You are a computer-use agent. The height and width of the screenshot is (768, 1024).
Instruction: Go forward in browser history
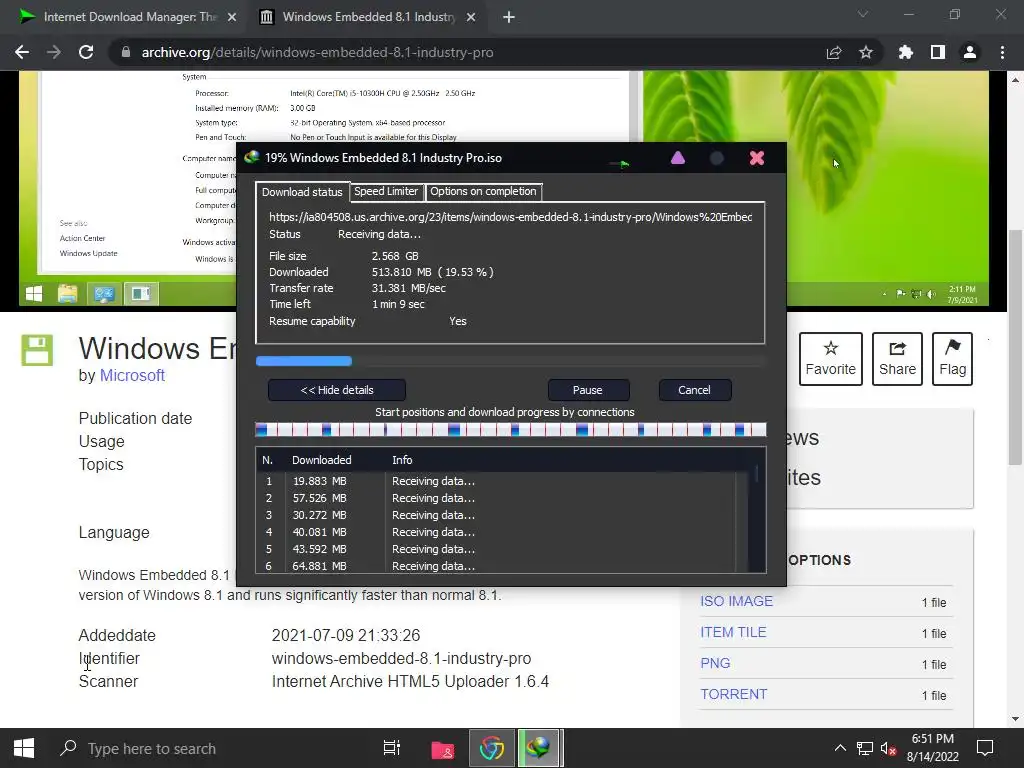tap(54, 52)
